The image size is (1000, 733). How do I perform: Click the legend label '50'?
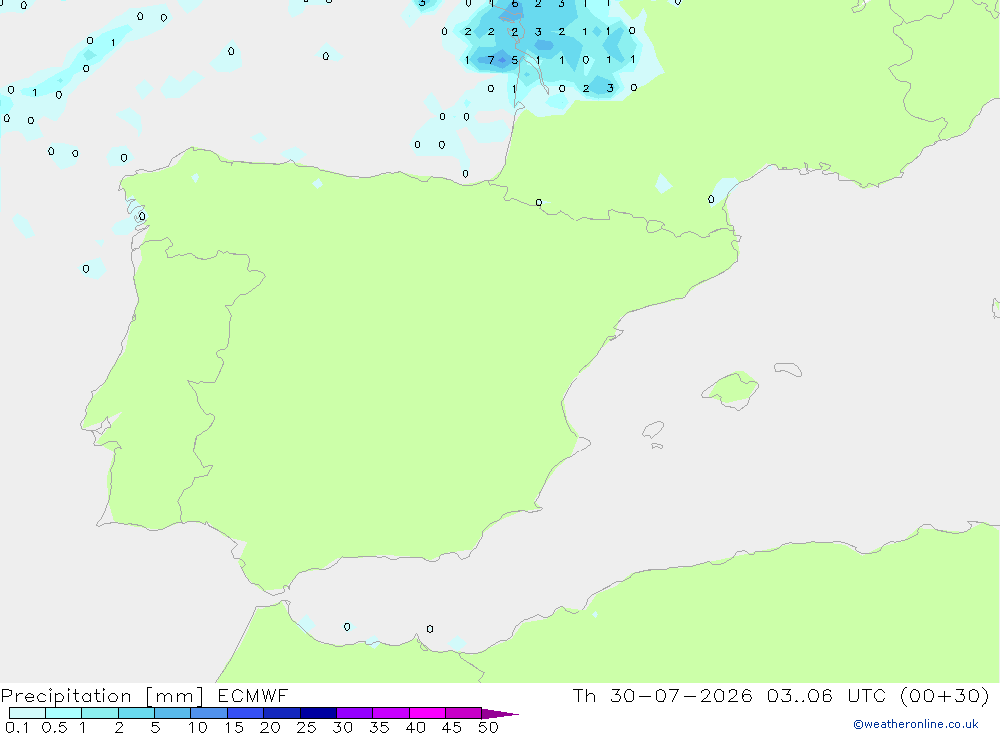488,727
